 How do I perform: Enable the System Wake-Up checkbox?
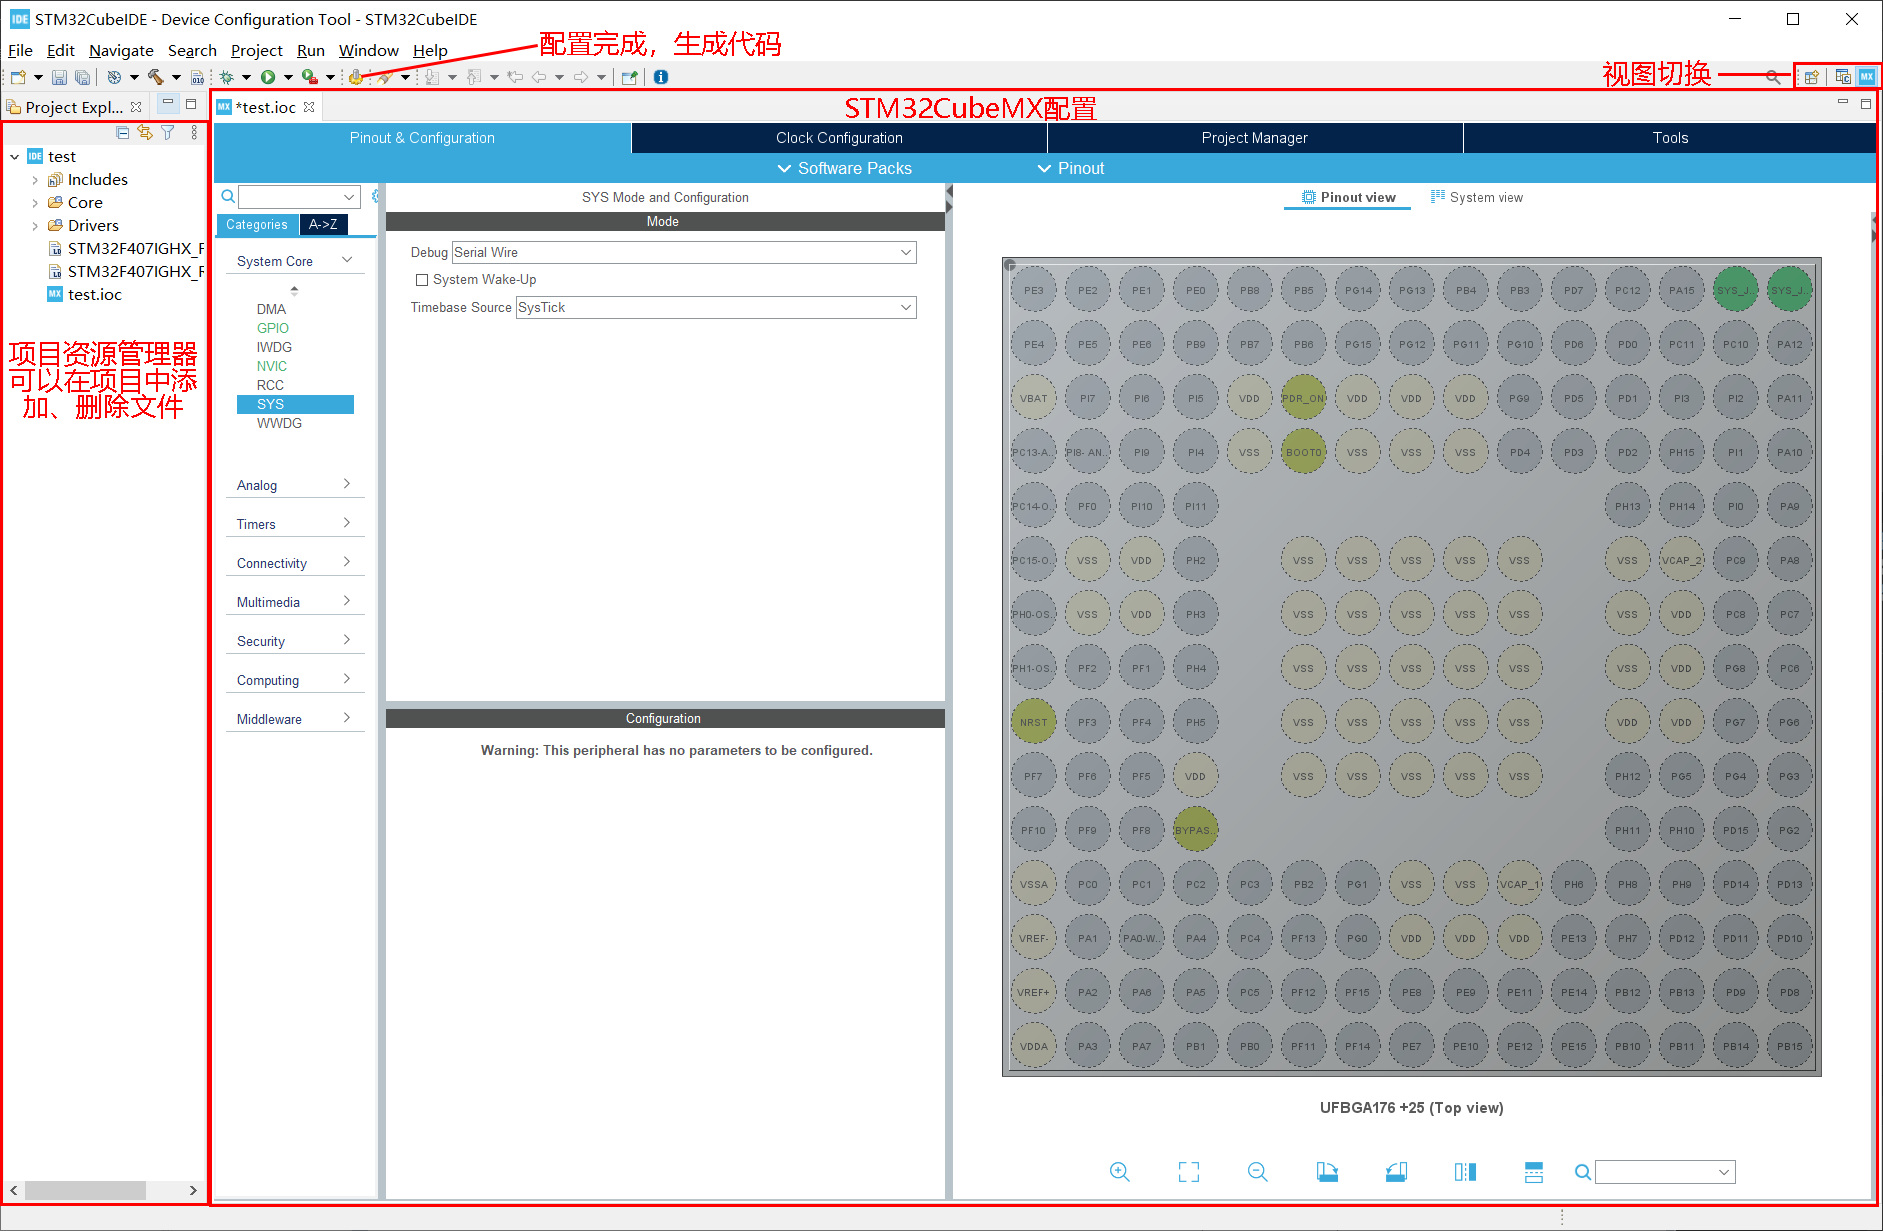[x=422, y=280]
